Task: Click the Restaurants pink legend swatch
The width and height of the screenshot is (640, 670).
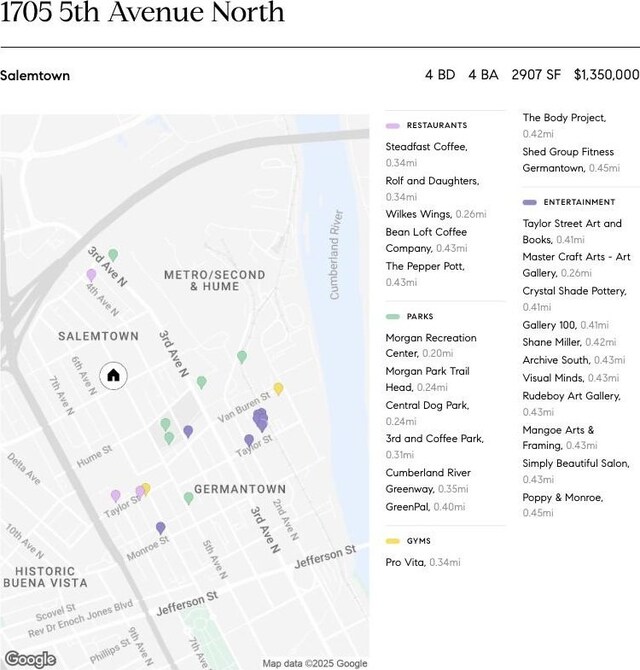Action: click(x=393, y=126)
